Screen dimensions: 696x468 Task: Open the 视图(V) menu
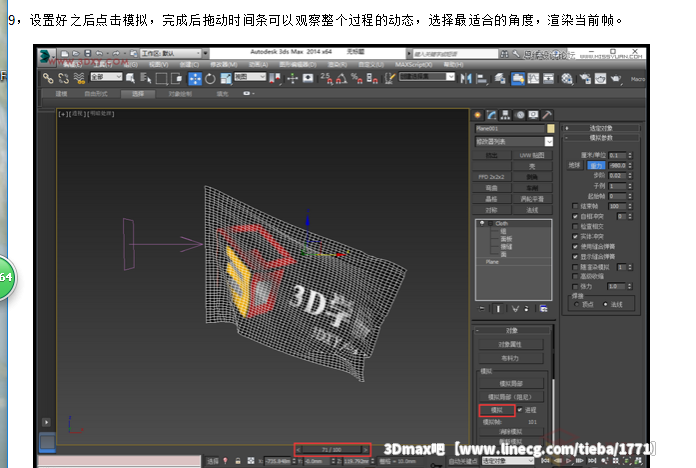158,65
